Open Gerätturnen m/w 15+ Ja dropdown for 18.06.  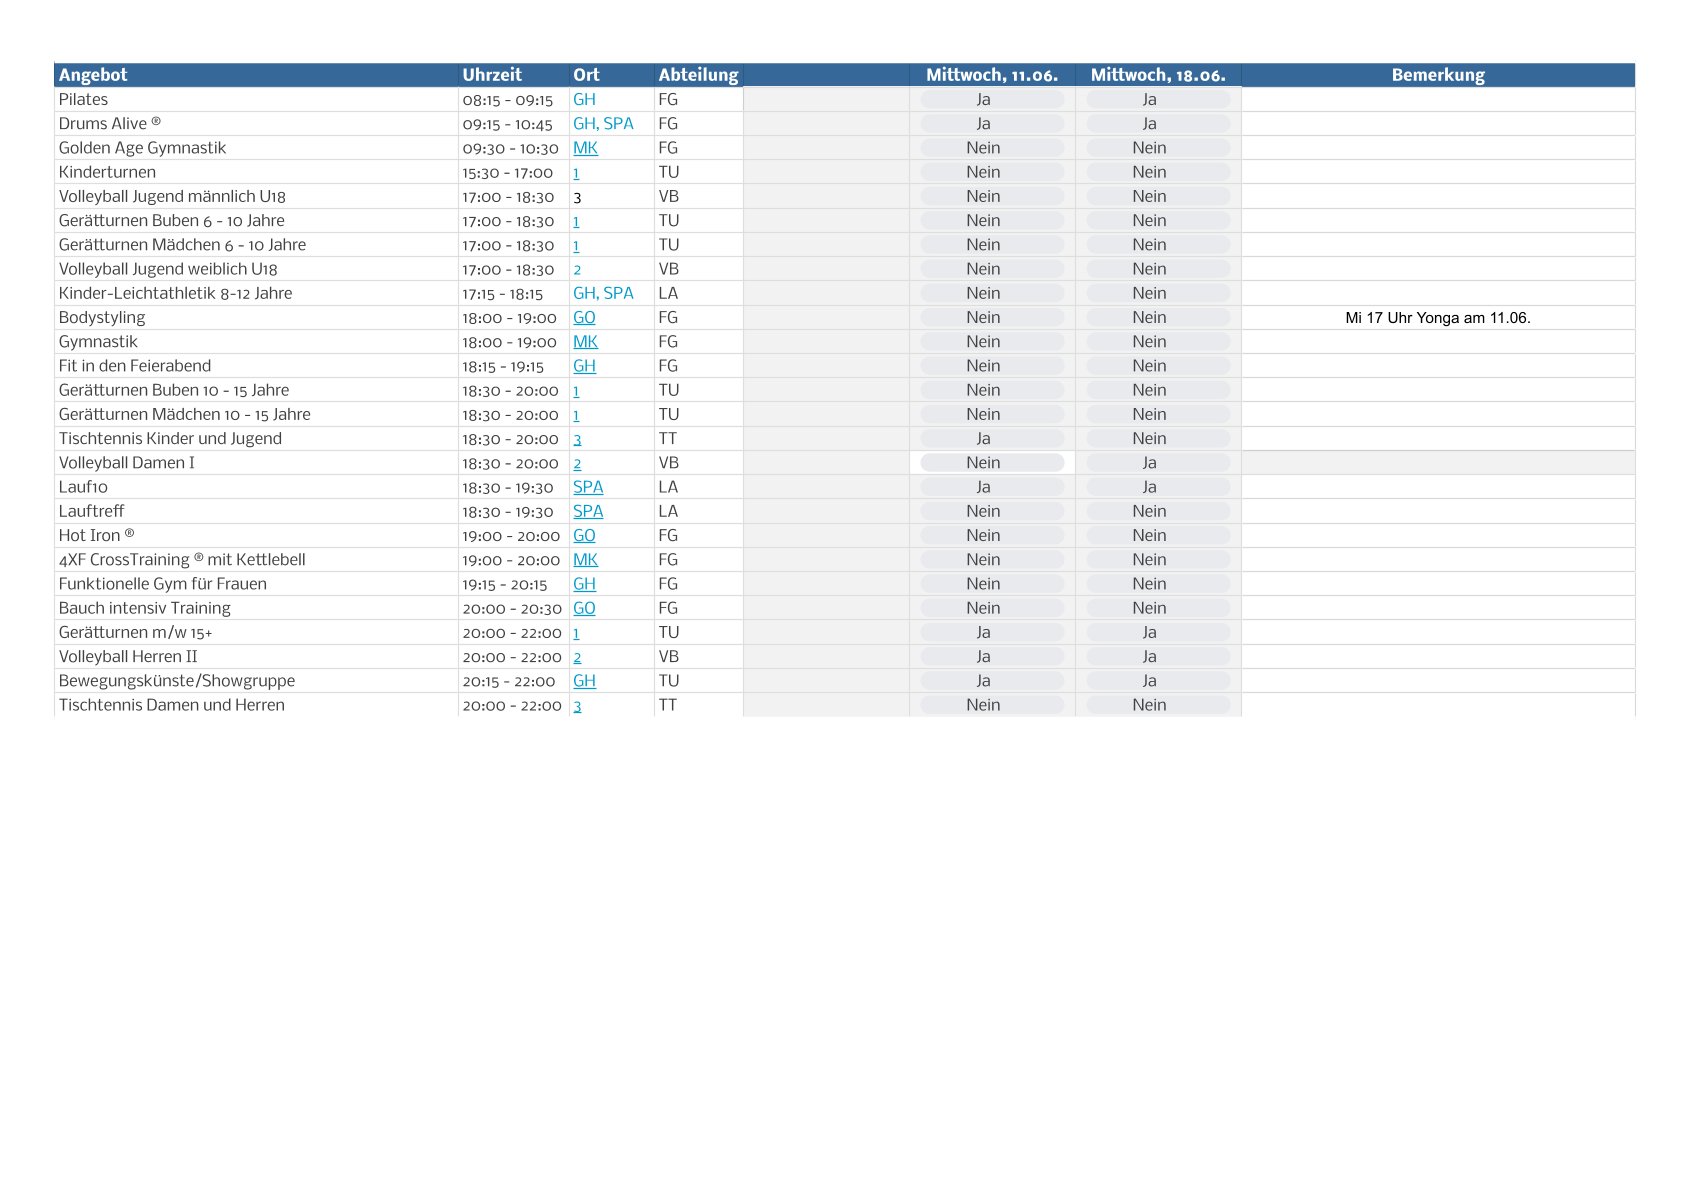click(x=1158, y=632)
